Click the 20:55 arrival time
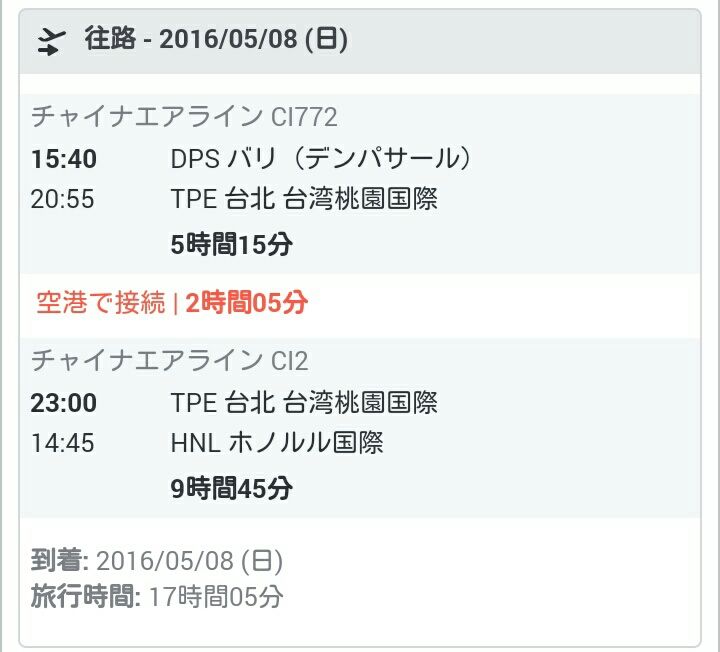720x652 pixels. 63,199
